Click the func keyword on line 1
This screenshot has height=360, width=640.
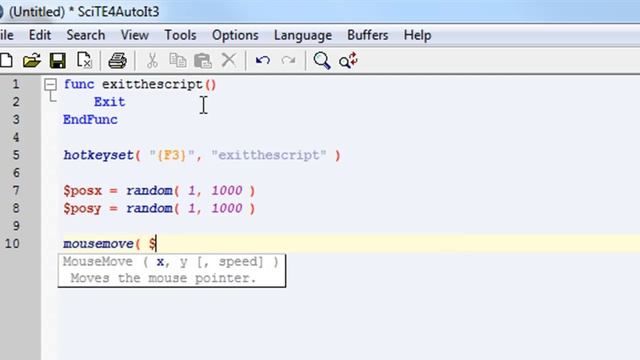(79, 84)
